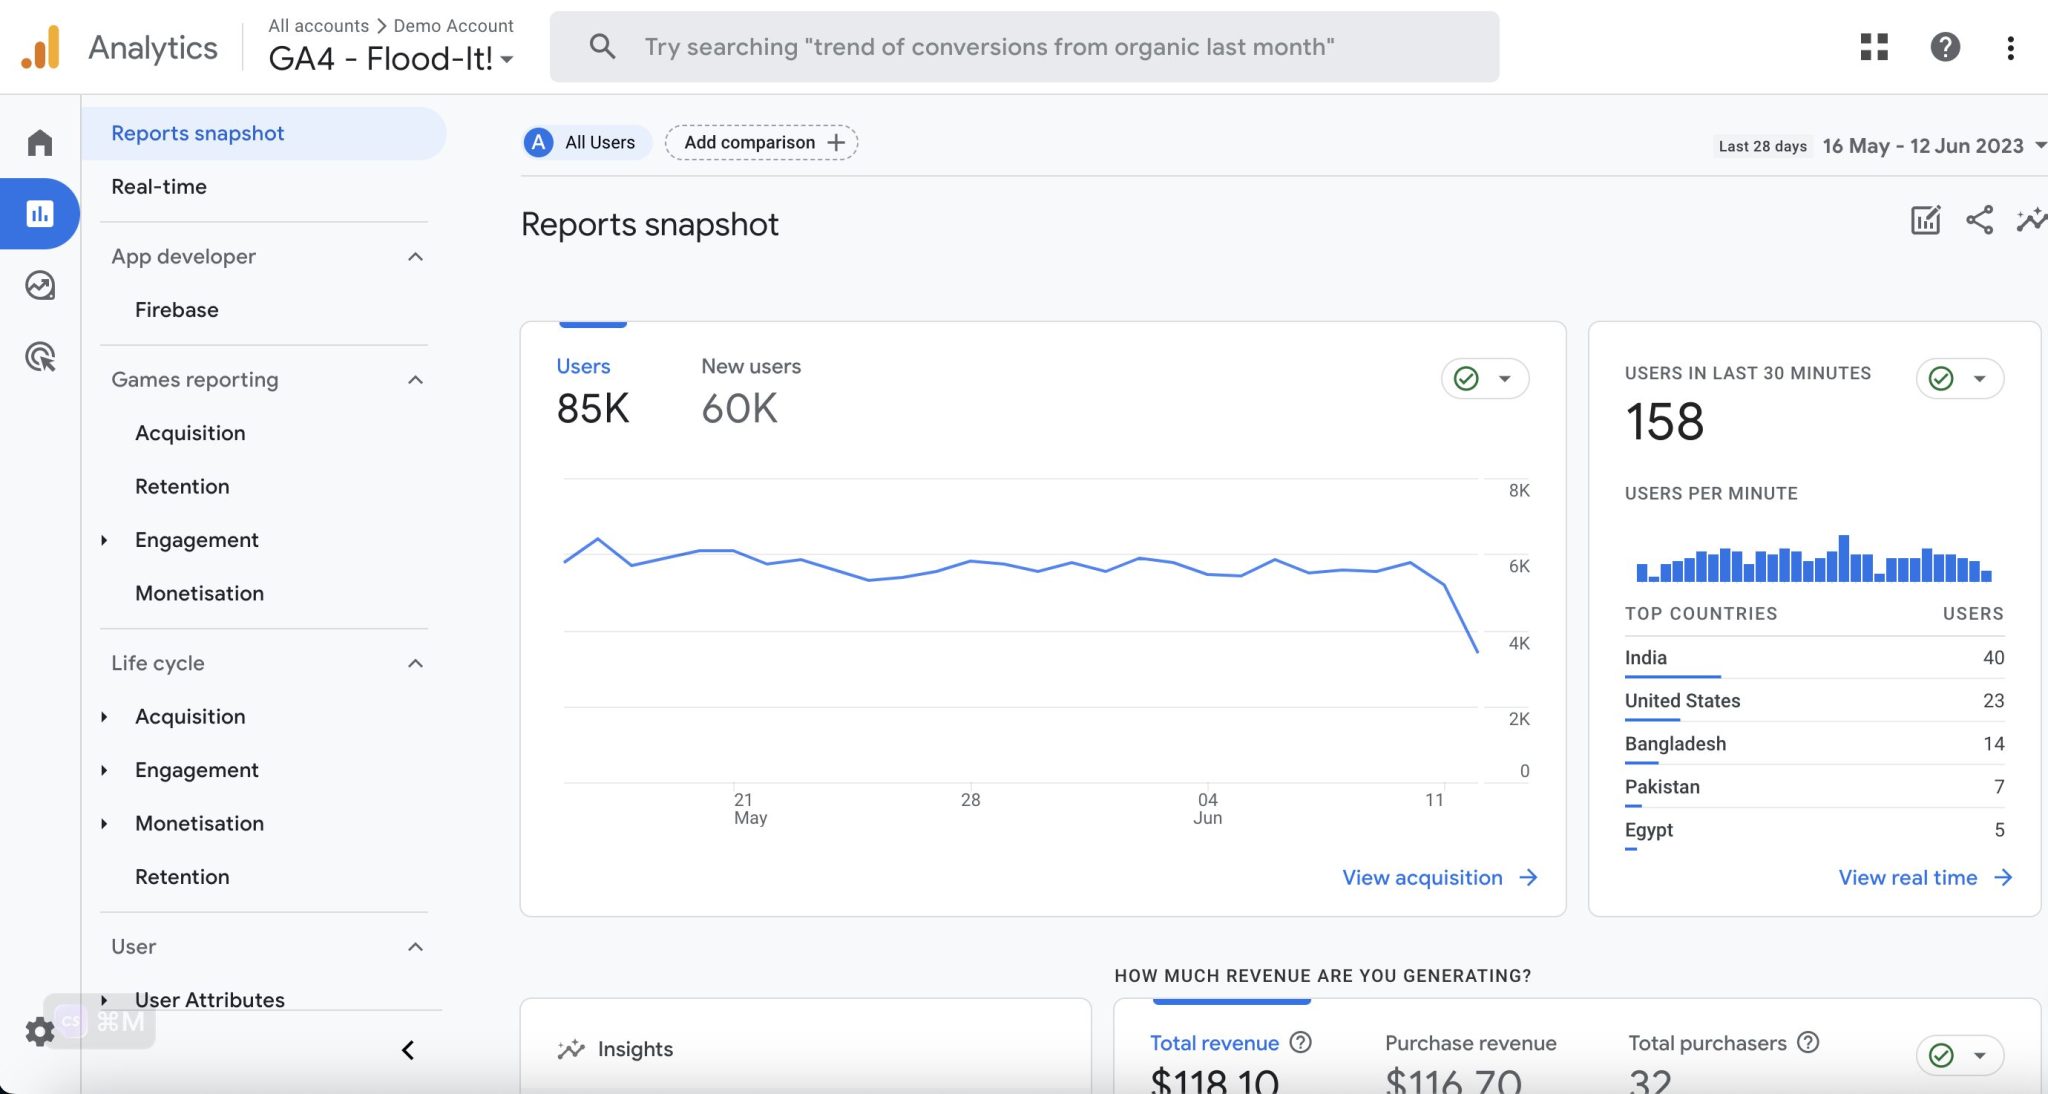
Task: Open the three-dot more options menu
Action: 2011,47
